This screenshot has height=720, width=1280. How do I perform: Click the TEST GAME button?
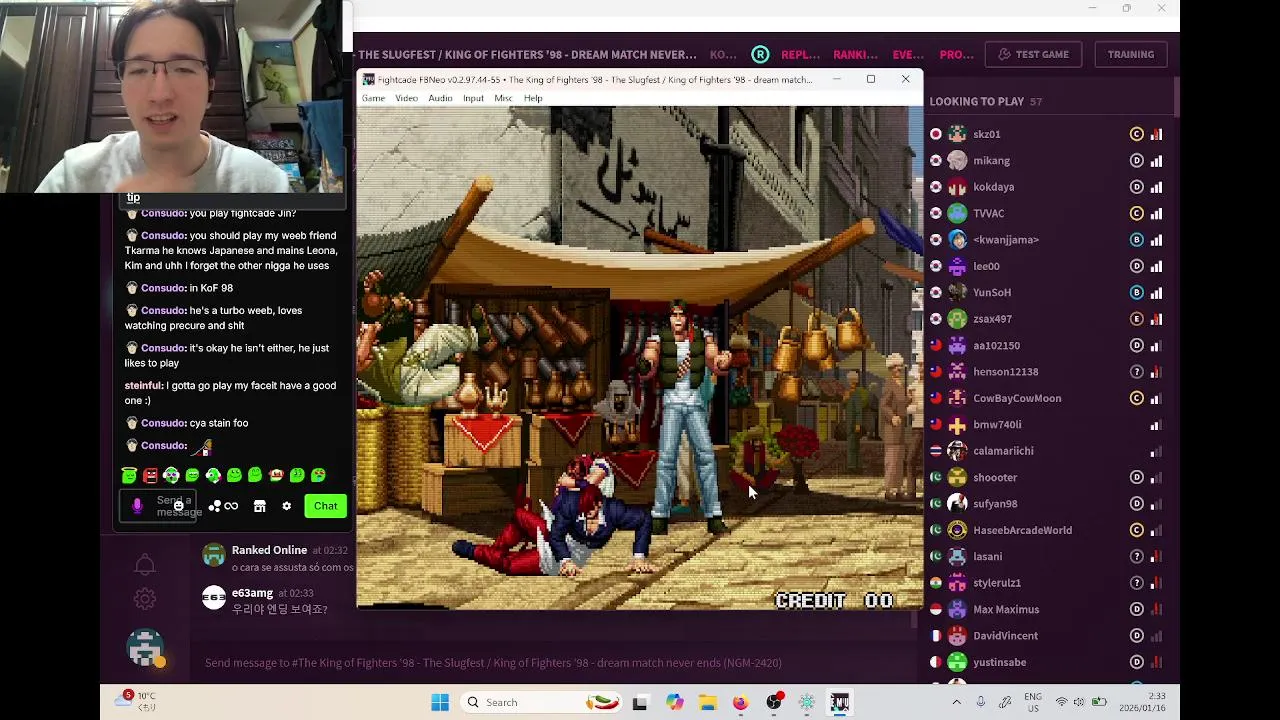pyautogui.click(x=1033, y=54)
